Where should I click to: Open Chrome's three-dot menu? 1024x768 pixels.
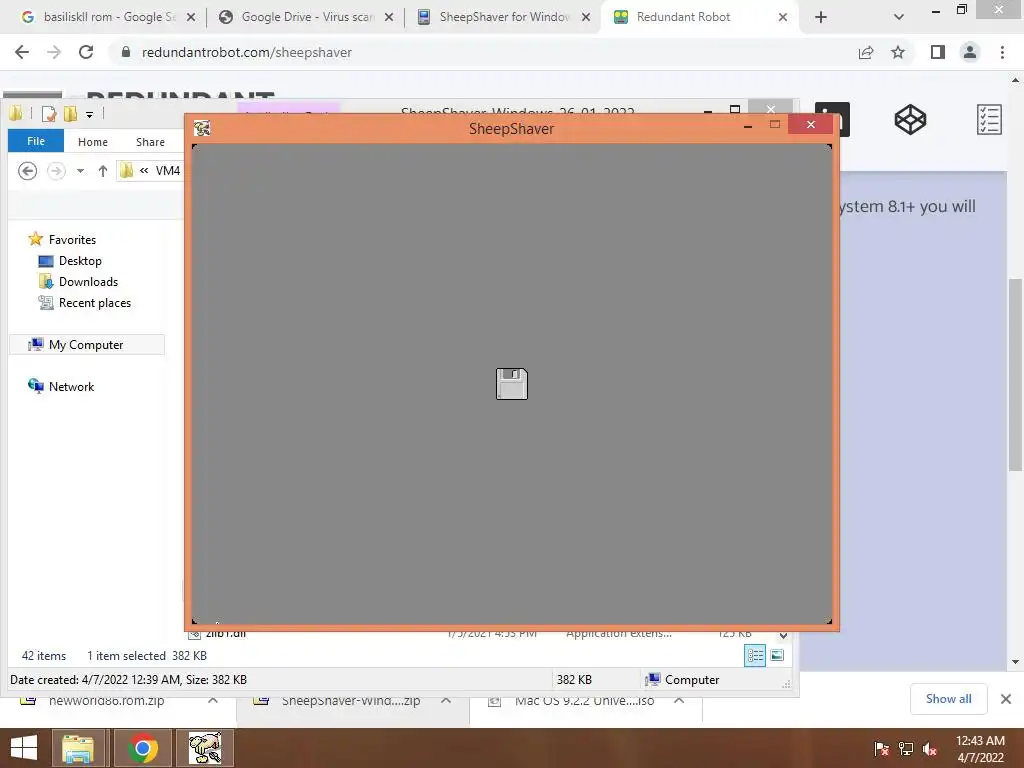coord(1002,52)
